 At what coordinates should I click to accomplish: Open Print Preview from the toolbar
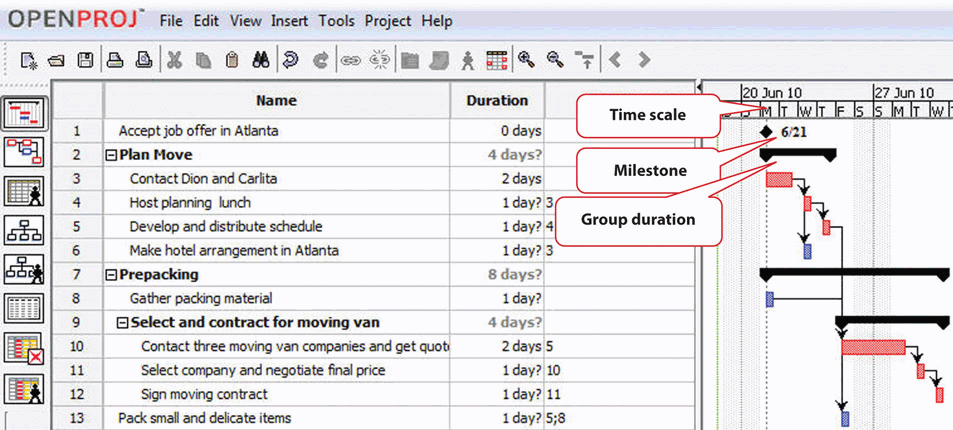point(143,60)
